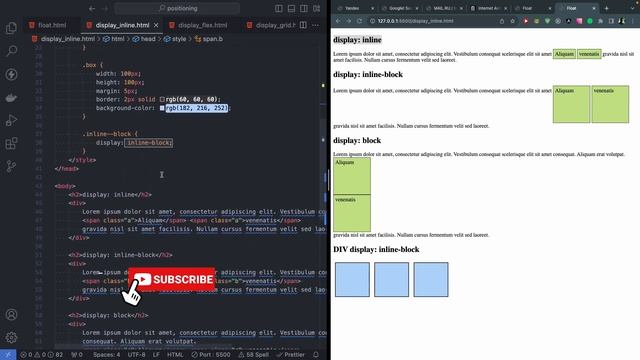Open the 58 Spell status item

253,355
